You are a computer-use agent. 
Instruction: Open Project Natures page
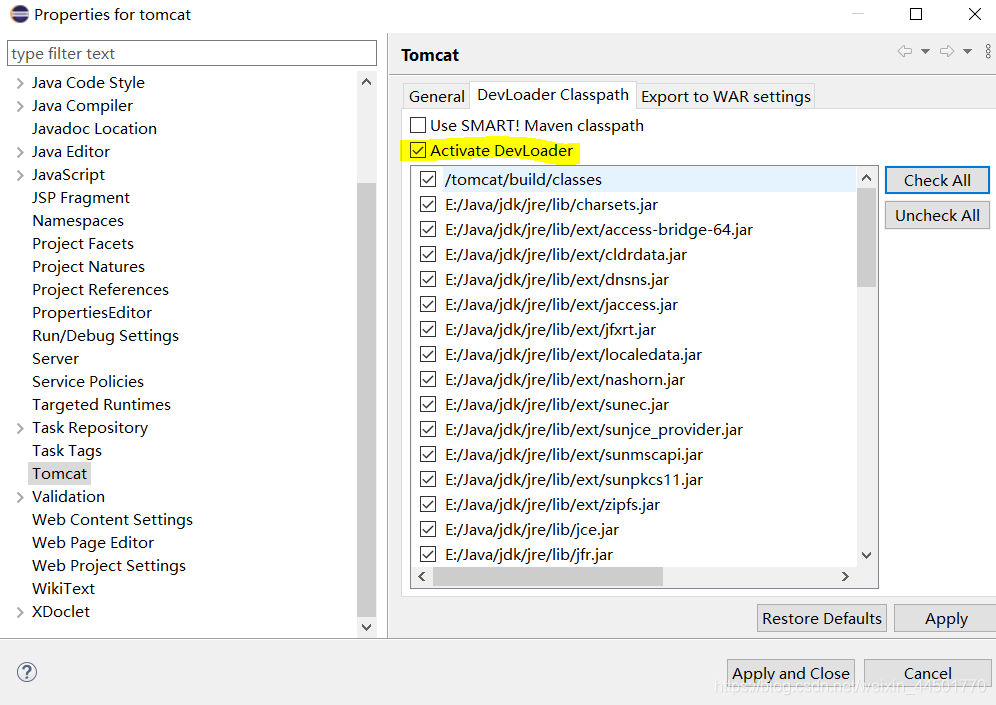click(88, 267)
